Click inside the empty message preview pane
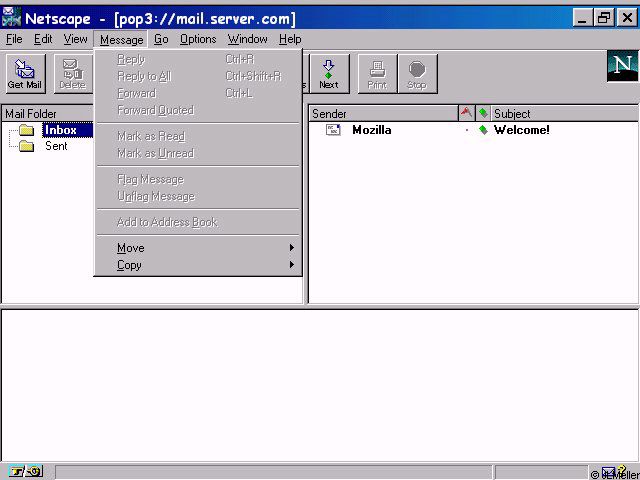The image size is (640, 480). [x=320, y=386]
